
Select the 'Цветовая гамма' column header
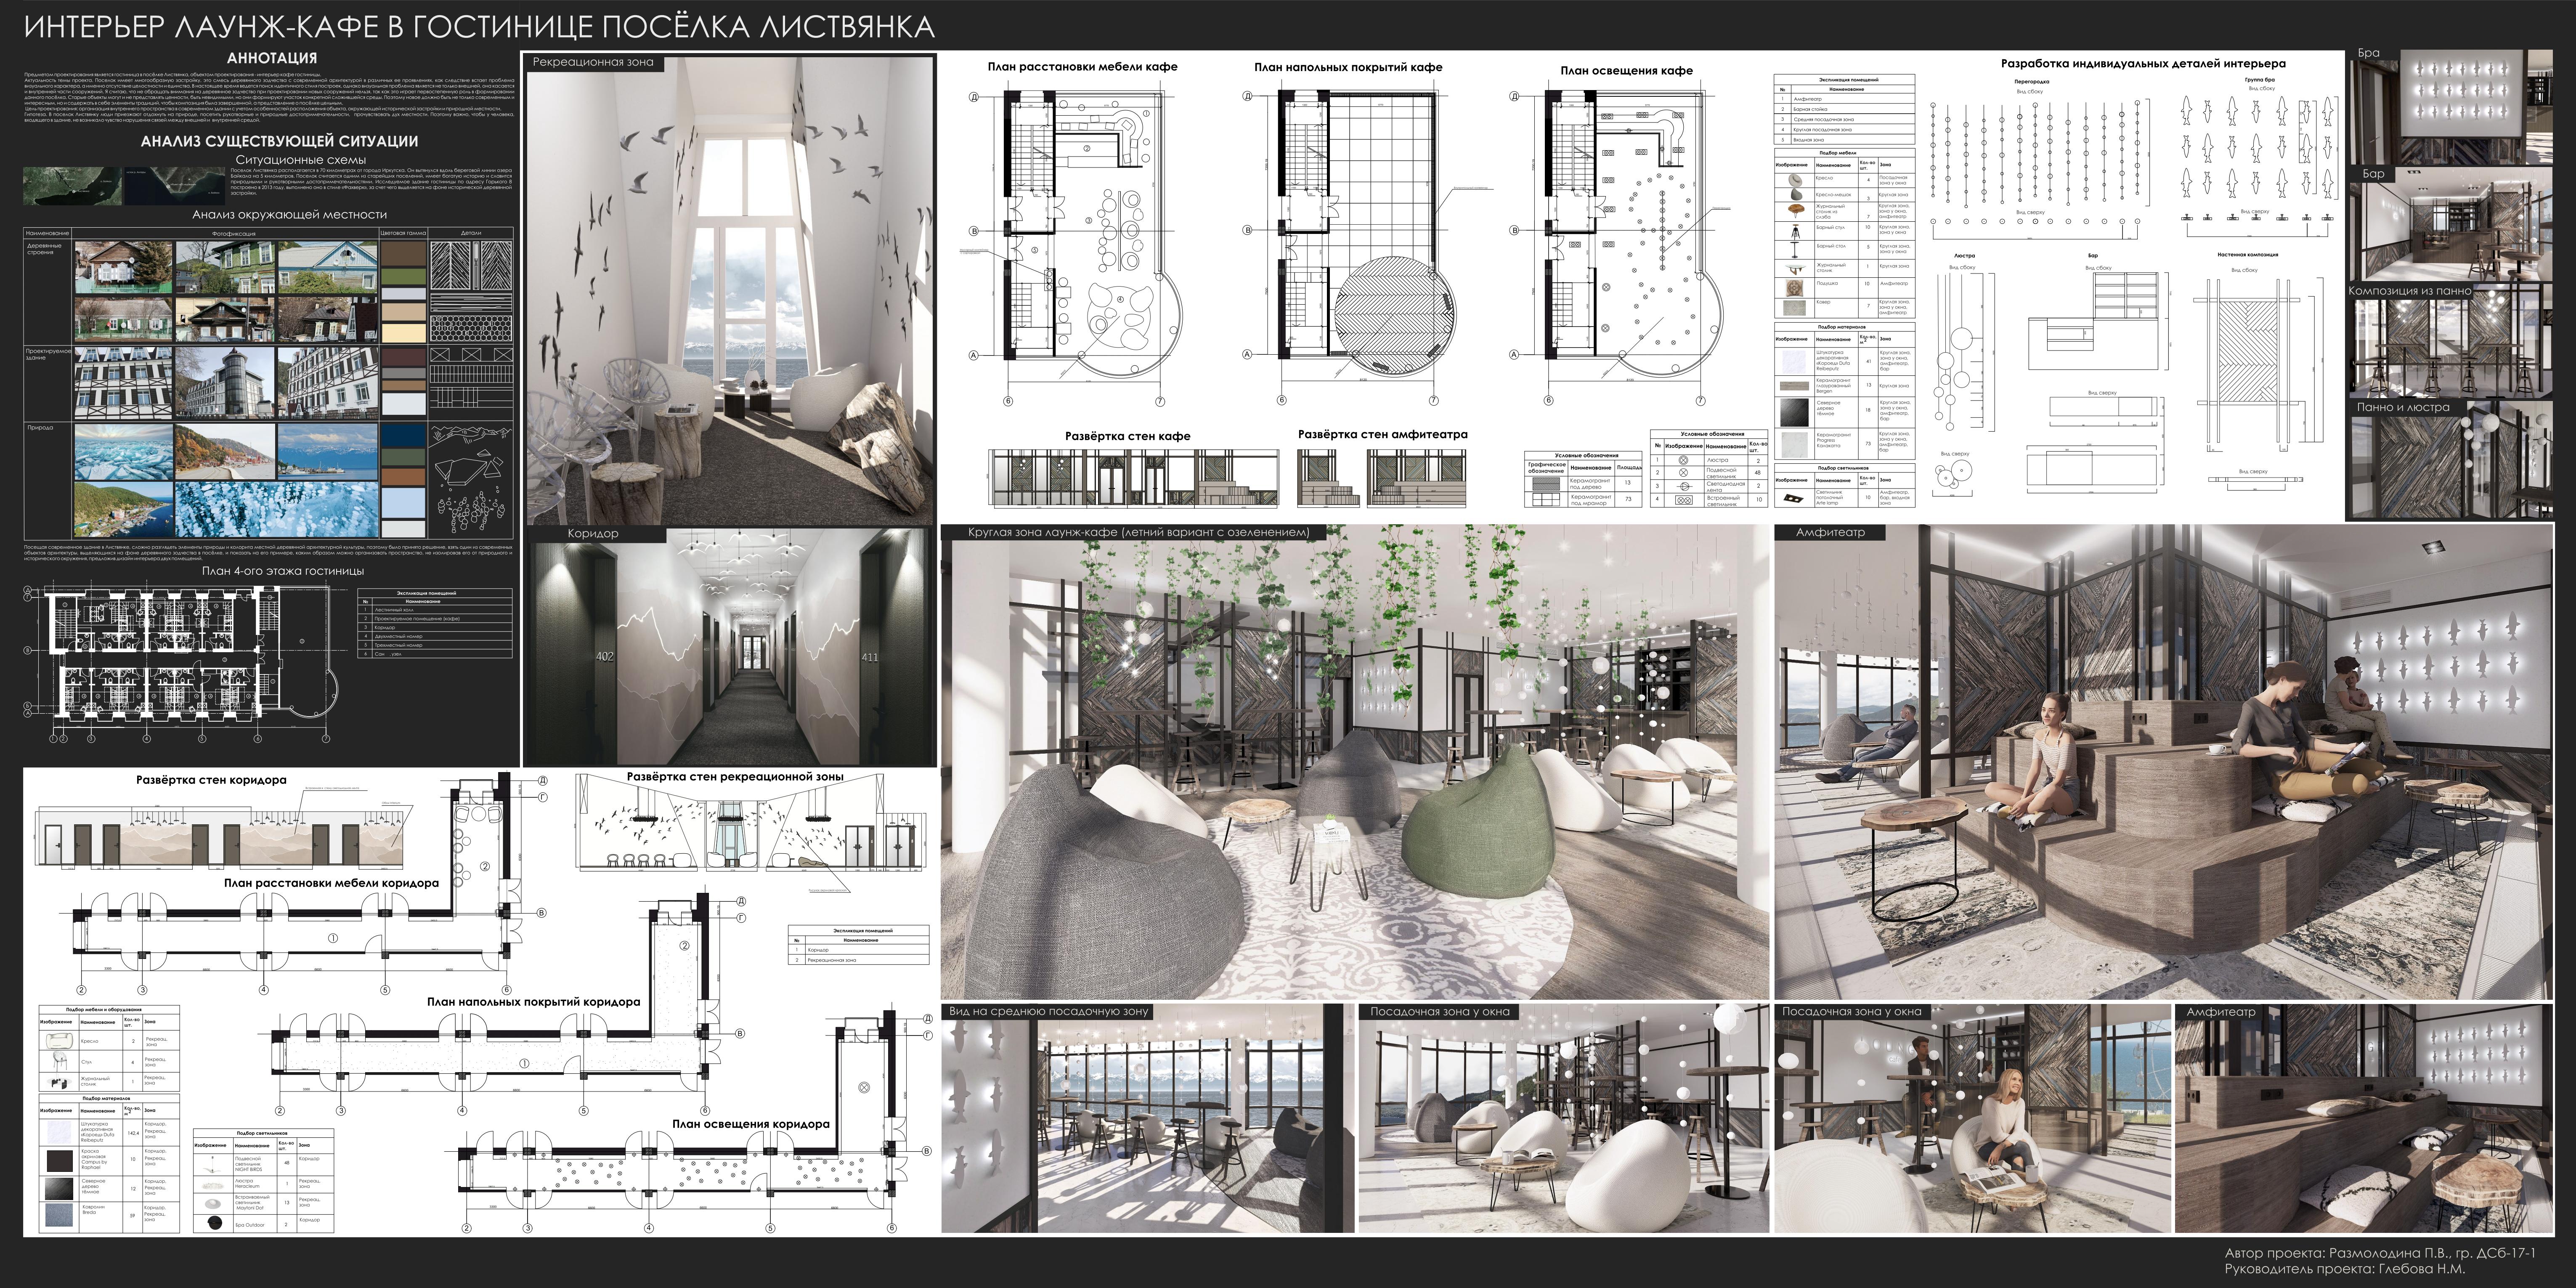pyautogui.click(x=403, y=233)
